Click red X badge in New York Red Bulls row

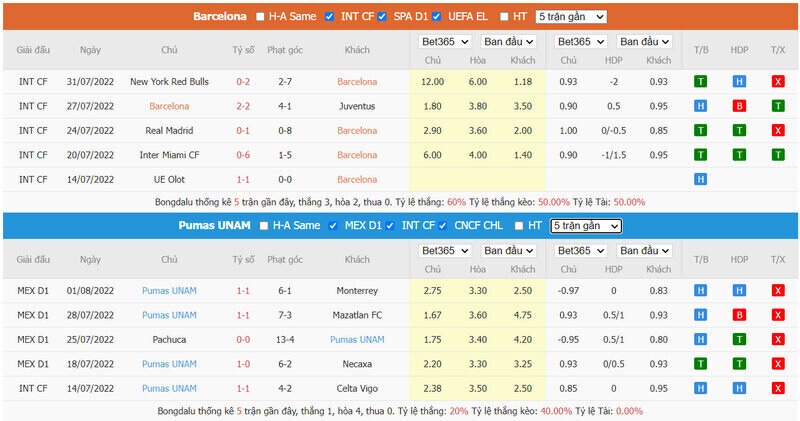[778, 82]
